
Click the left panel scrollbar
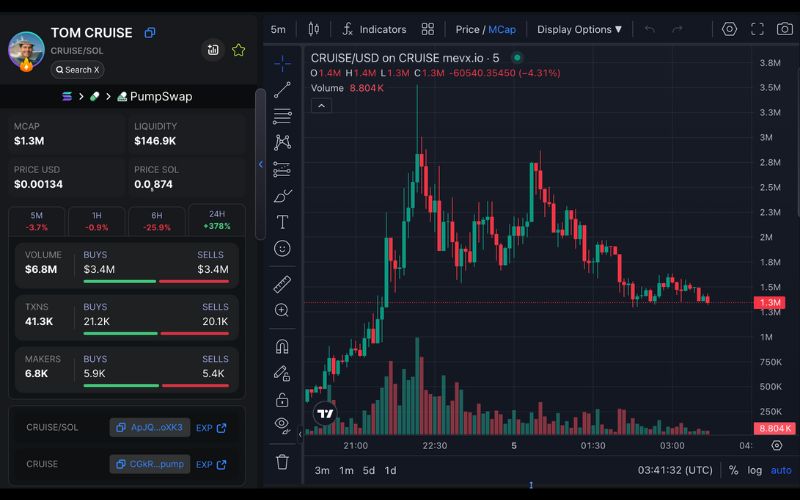click(x=260, y=163)
